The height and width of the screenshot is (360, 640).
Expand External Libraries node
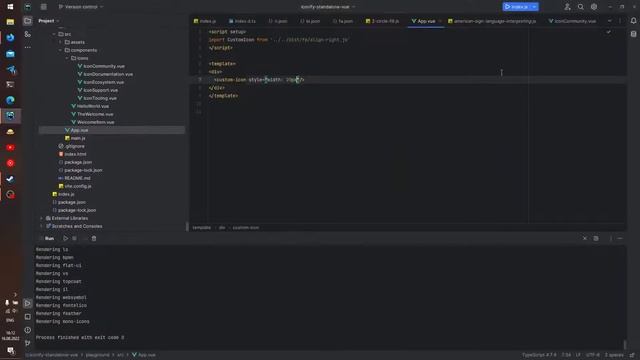[41, 218]
